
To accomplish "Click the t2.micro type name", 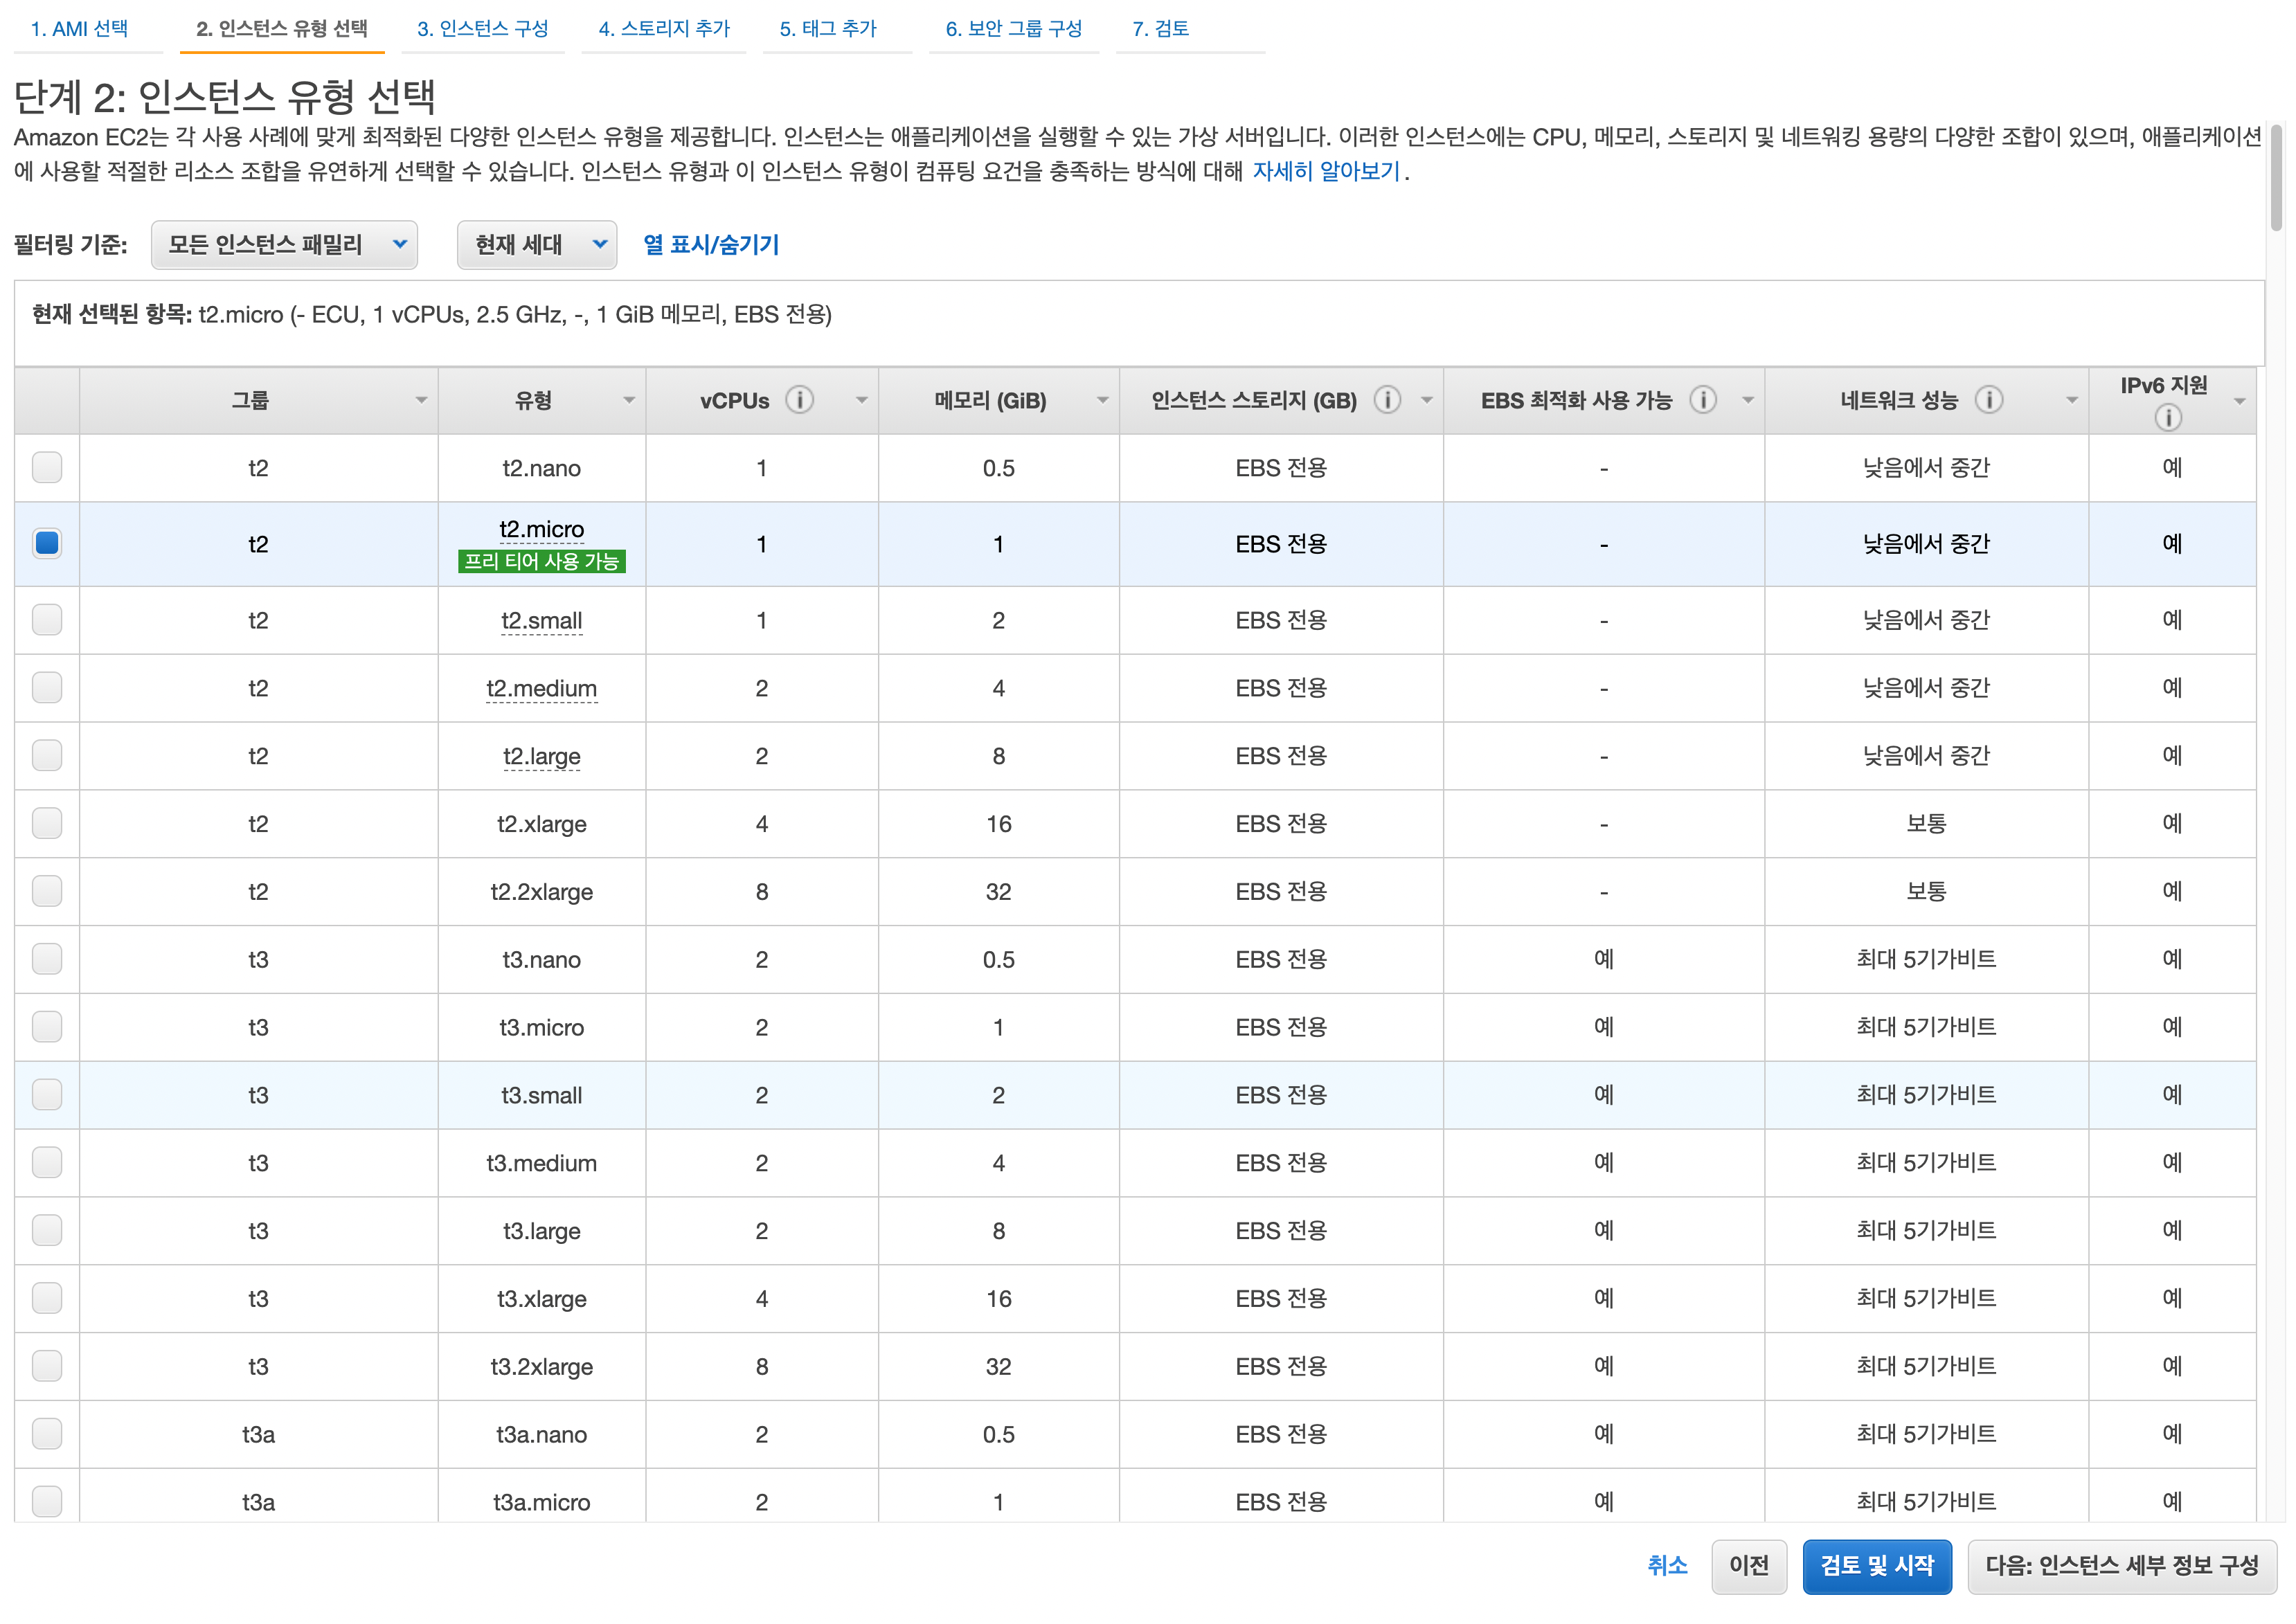I will (541, 529).
